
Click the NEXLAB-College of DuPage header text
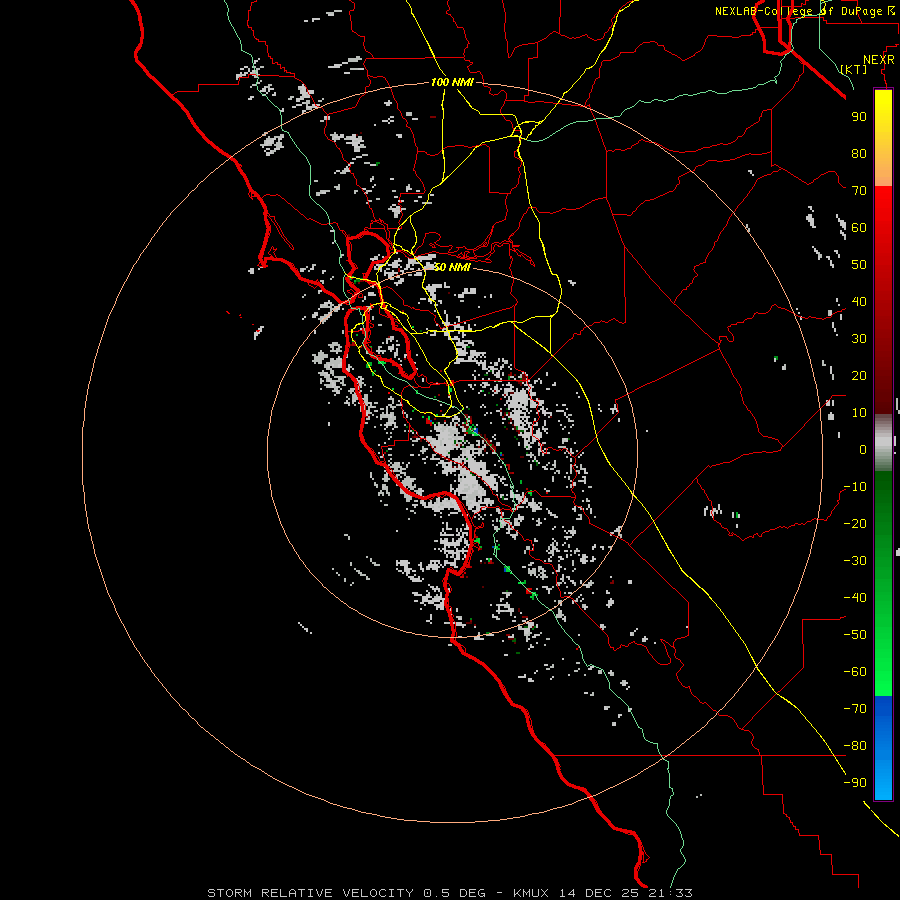(805, 11)
